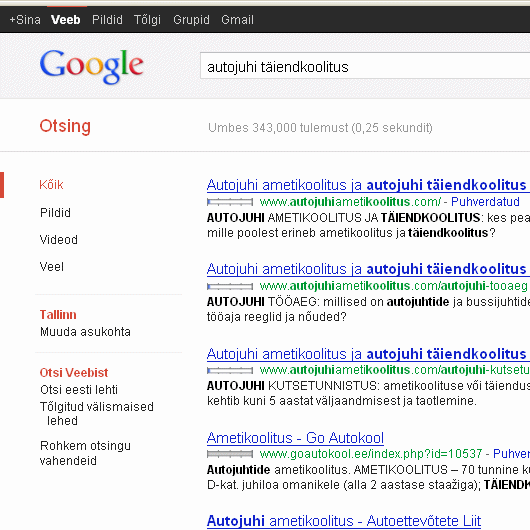
Task: Switch to Pildid in the top black bar
Action: pyautogui.click(x=107, y=20)
